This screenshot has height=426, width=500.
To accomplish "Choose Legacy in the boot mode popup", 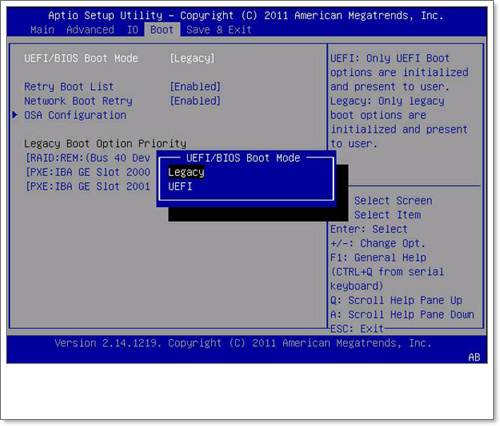I will tap(186, 172).
